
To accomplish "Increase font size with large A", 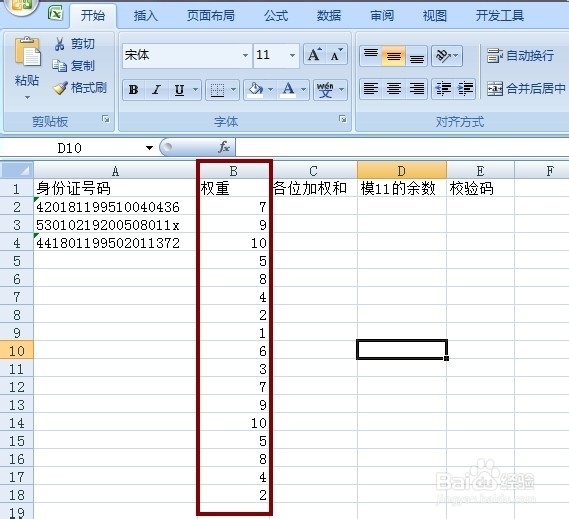I will (x=315, y=55).
